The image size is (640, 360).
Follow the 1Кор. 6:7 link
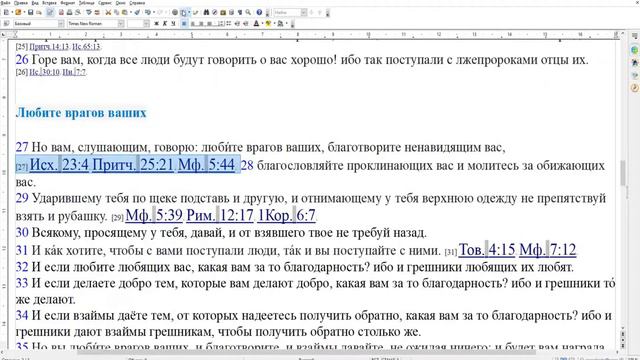[287, 215]
